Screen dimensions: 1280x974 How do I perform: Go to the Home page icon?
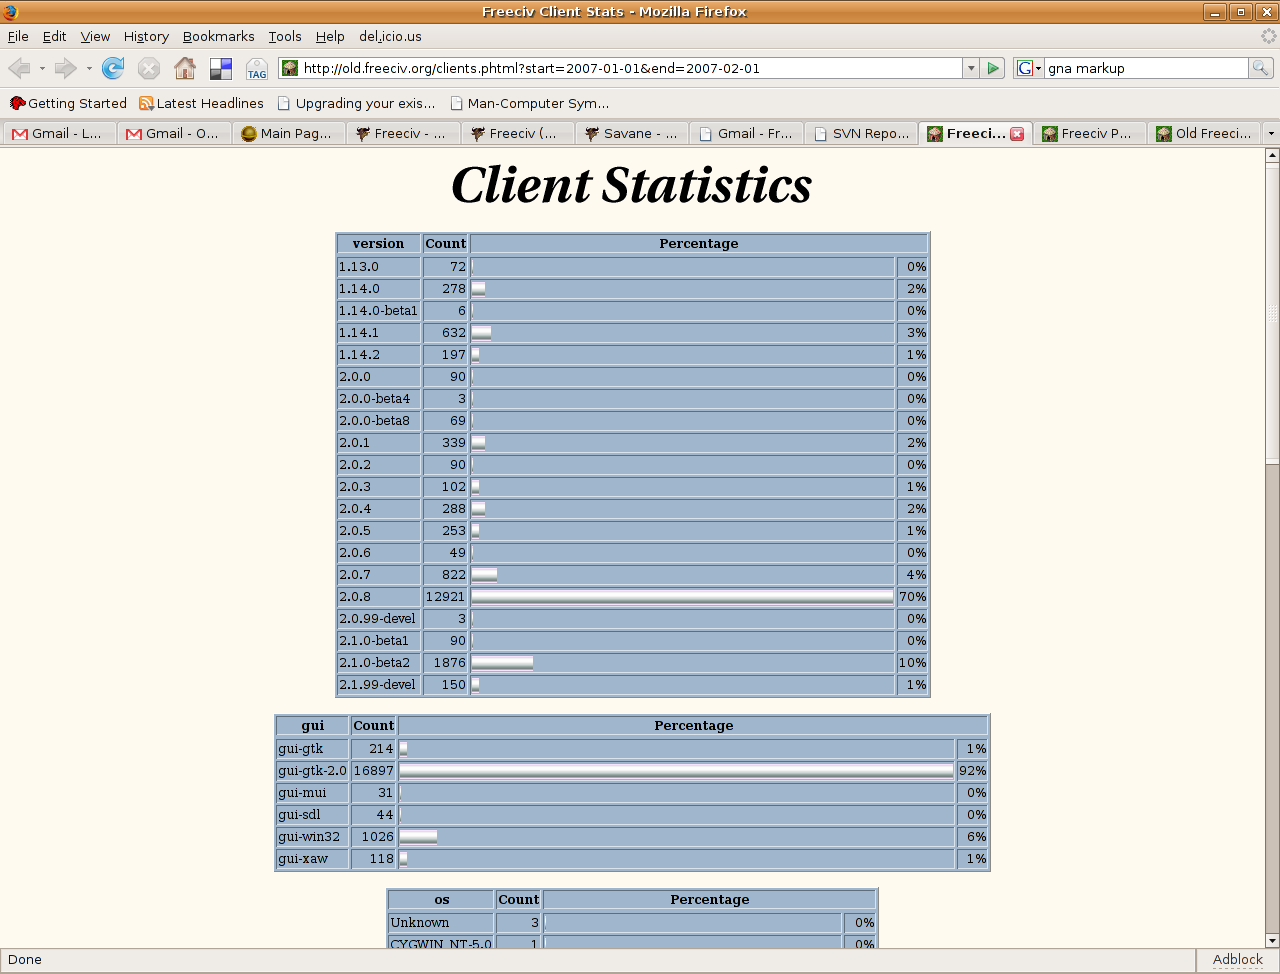185,68
